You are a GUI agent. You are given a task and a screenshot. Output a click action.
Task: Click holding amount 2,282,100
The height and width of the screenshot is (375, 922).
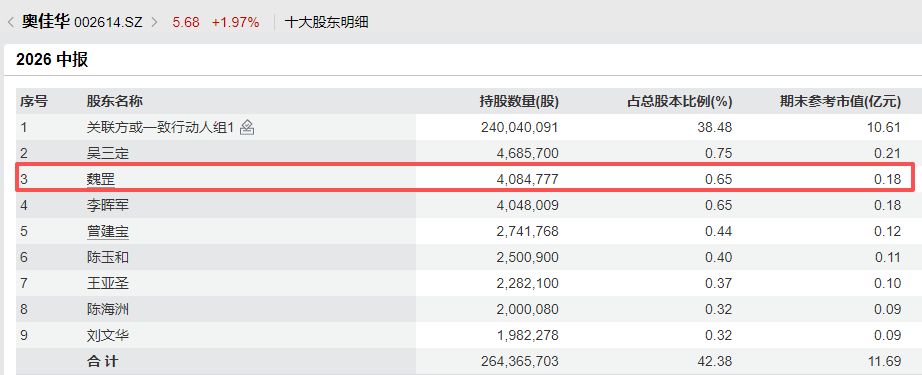[x=527, y=283]
